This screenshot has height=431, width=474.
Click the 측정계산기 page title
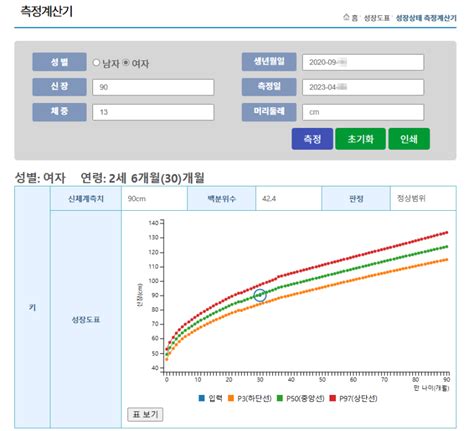[x=47, y=11]
